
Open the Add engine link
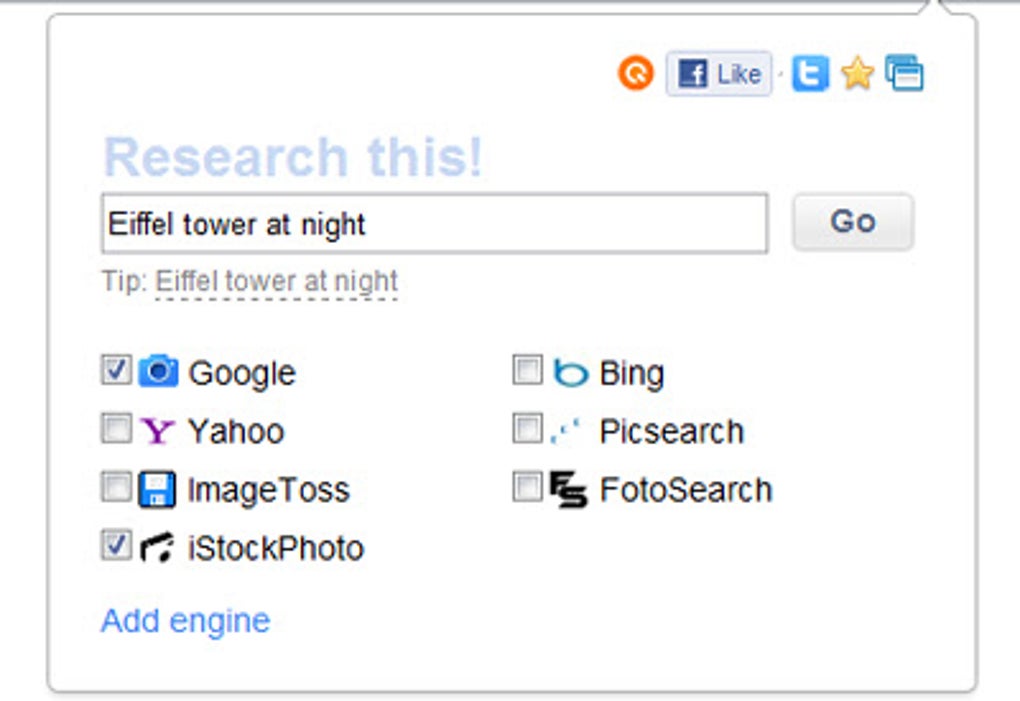click(x=185, y=620)
